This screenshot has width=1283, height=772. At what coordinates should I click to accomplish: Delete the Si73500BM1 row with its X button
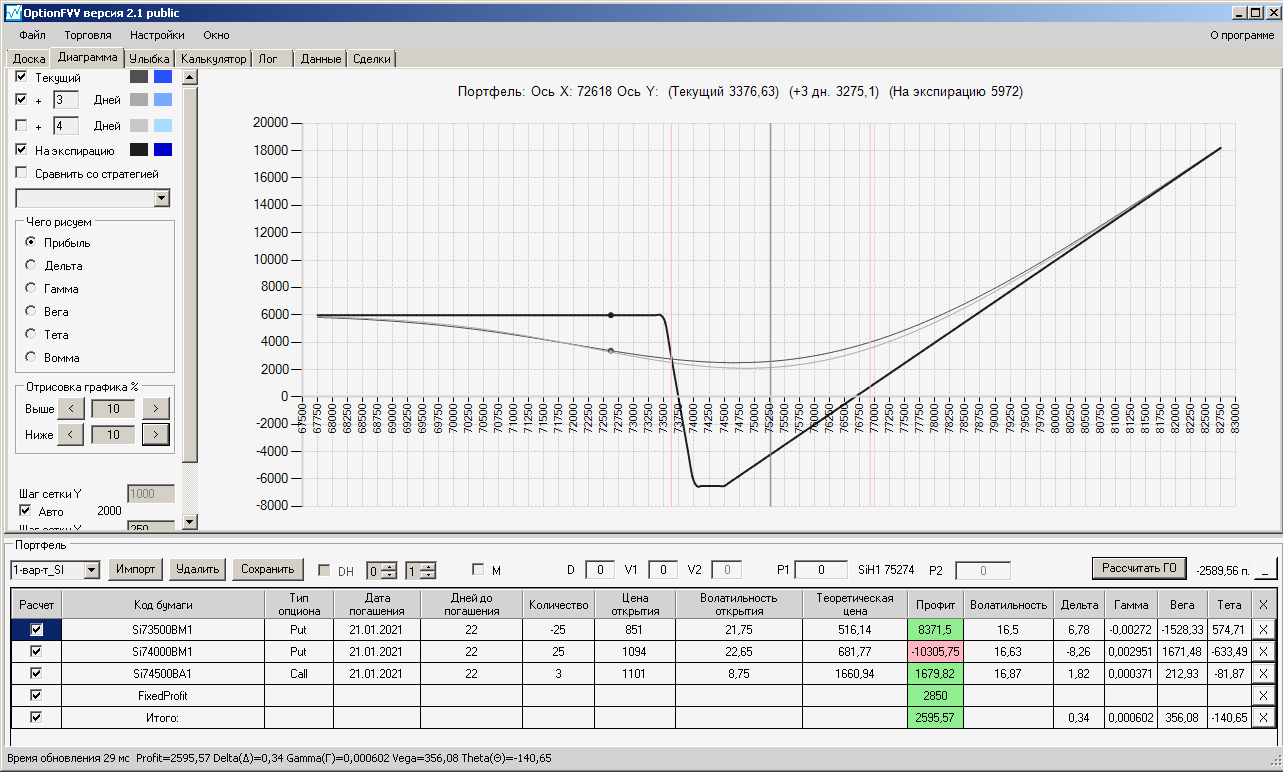click(1263, 630)
